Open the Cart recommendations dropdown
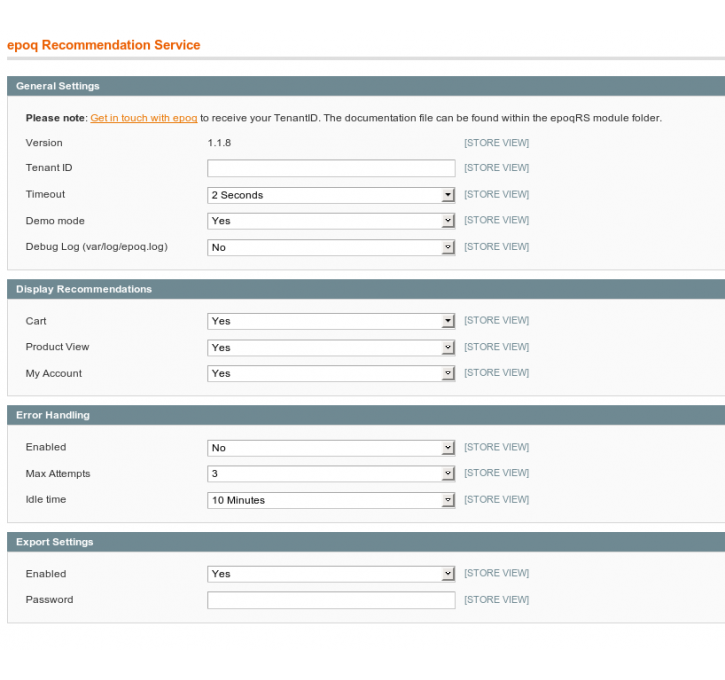Viewport: 725px width, 680px height. click(x=331, y=321)
